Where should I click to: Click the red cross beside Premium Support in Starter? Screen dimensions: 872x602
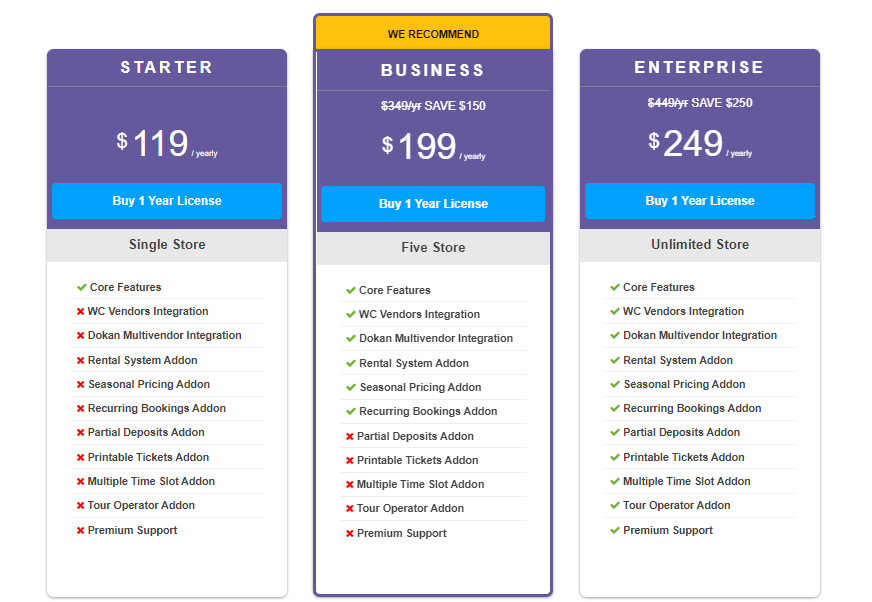click(x=80, y=529)
